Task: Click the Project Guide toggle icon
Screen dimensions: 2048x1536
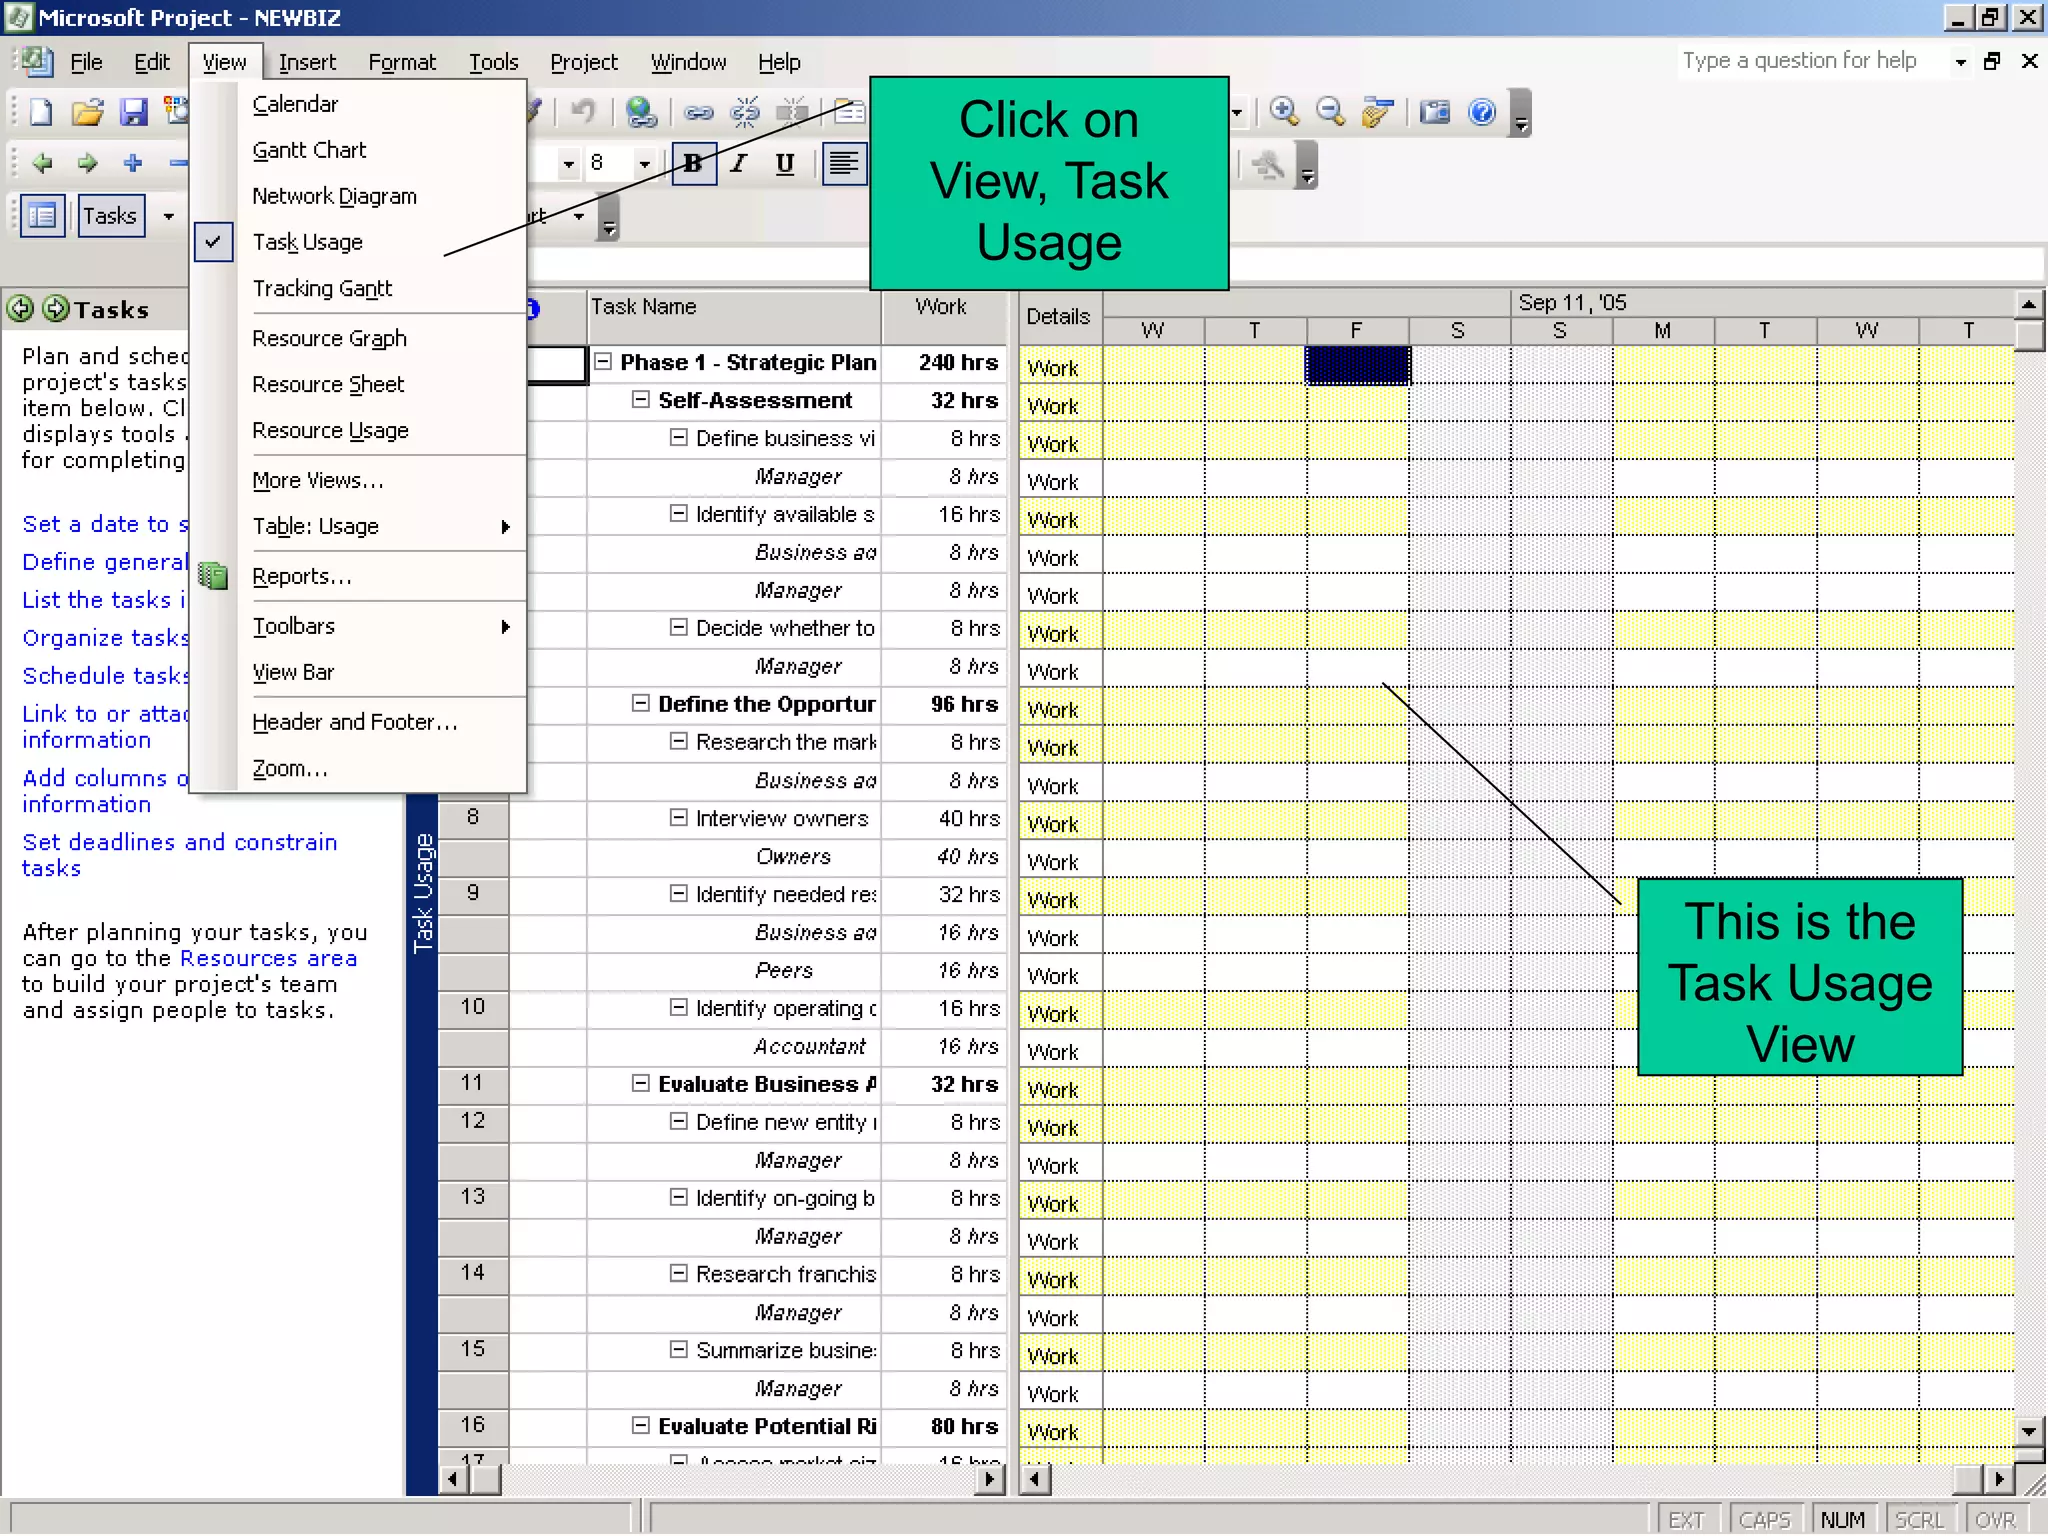Action: coord(42,215)
